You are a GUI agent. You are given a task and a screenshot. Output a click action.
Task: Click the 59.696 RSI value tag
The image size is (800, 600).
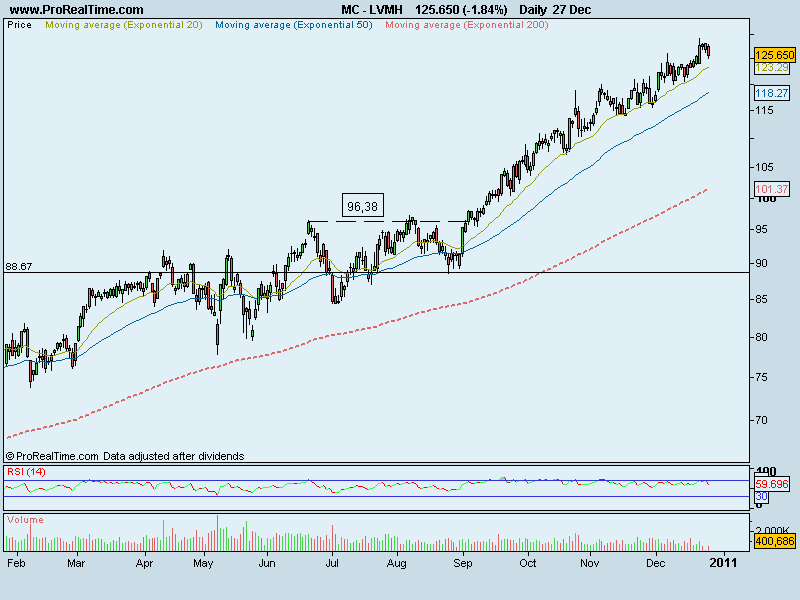coord(772,484)
